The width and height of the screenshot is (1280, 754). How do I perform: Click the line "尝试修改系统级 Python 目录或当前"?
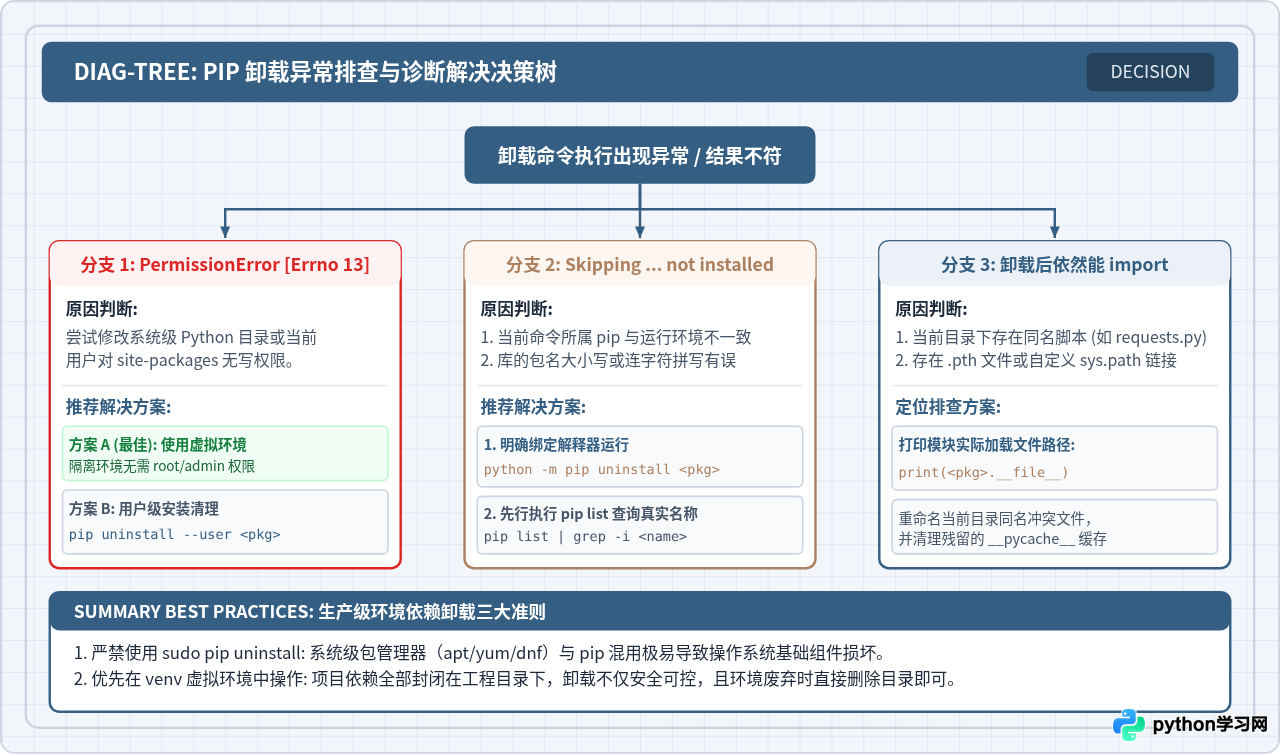click(x=192, y=337)
